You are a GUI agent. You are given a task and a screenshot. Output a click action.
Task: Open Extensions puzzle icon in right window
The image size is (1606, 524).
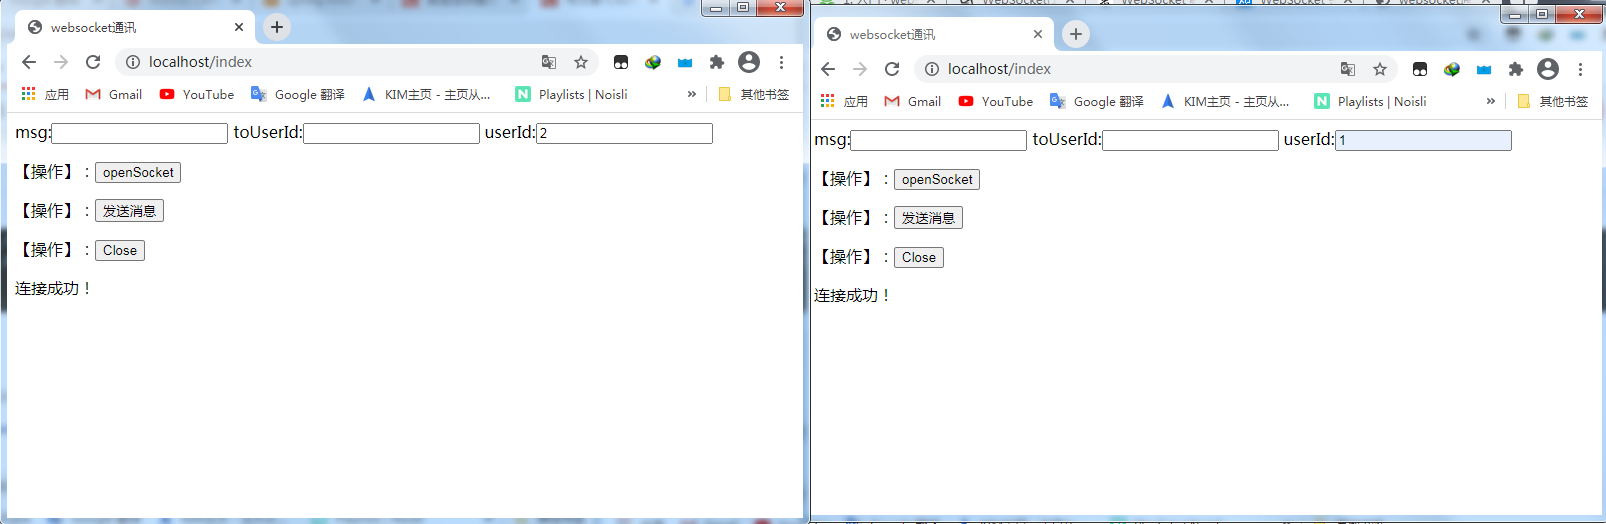(x=1516, y=69)
